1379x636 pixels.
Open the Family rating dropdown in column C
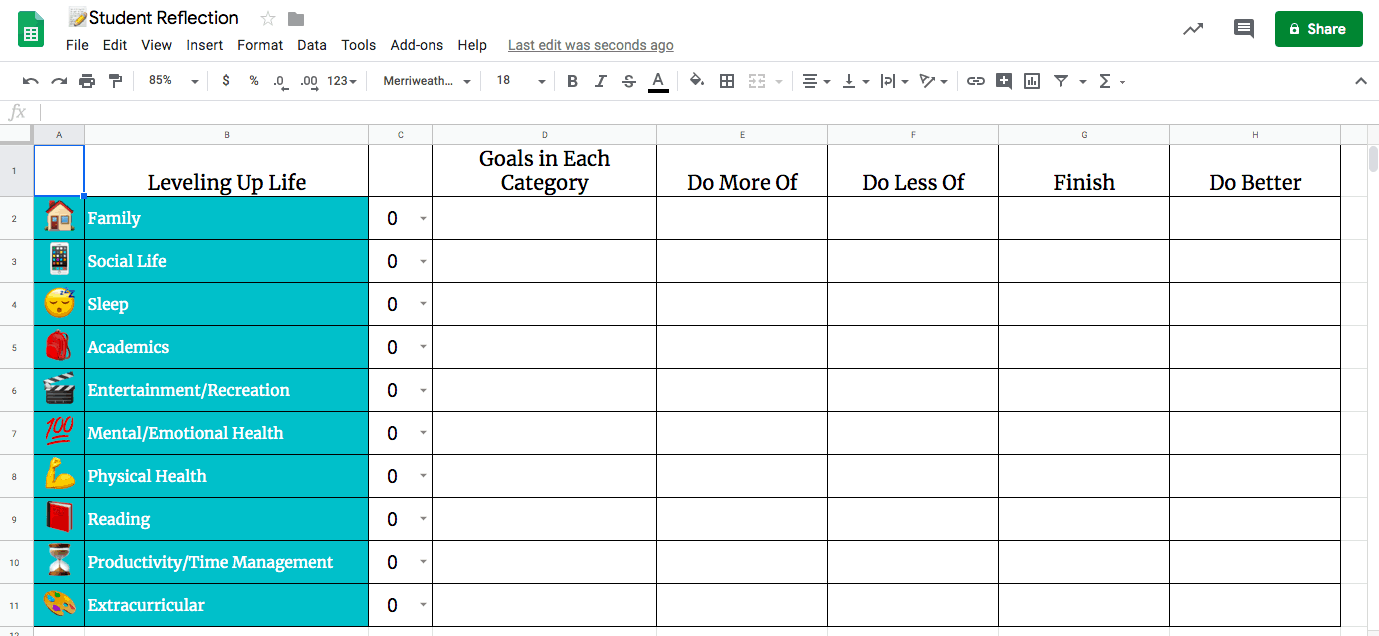point(422,218)
